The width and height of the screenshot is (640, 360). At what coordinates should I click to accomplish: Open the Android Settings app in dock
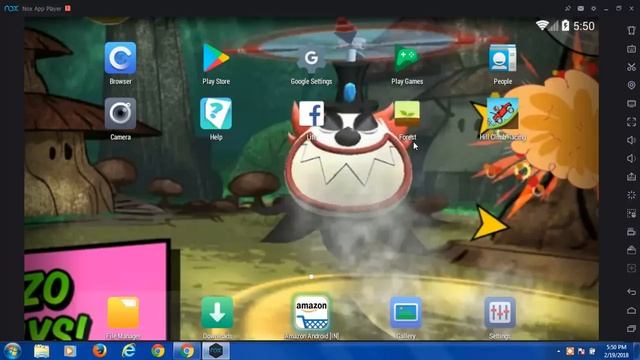(500, 313)
